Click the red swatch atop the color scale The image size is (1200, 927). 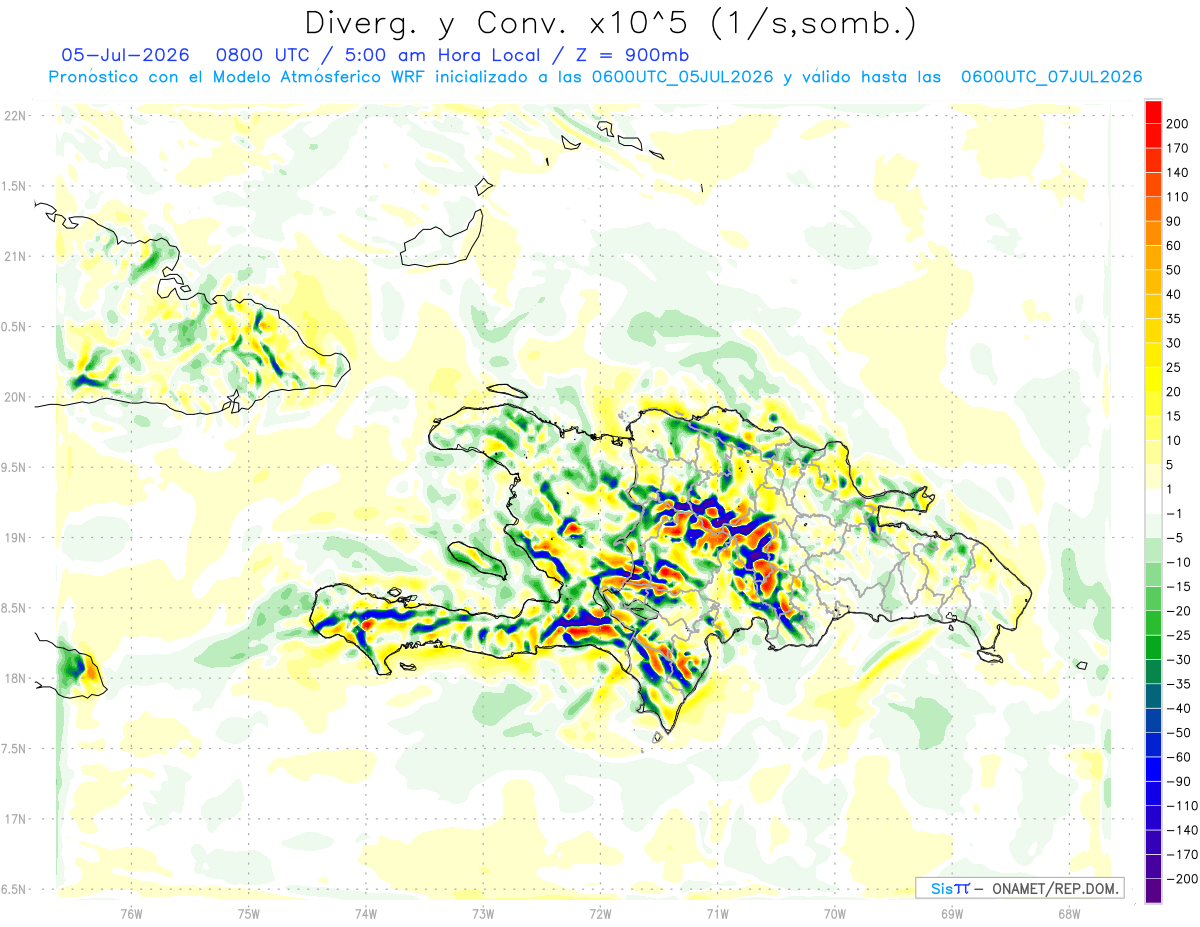click(x=1153, y=112)
